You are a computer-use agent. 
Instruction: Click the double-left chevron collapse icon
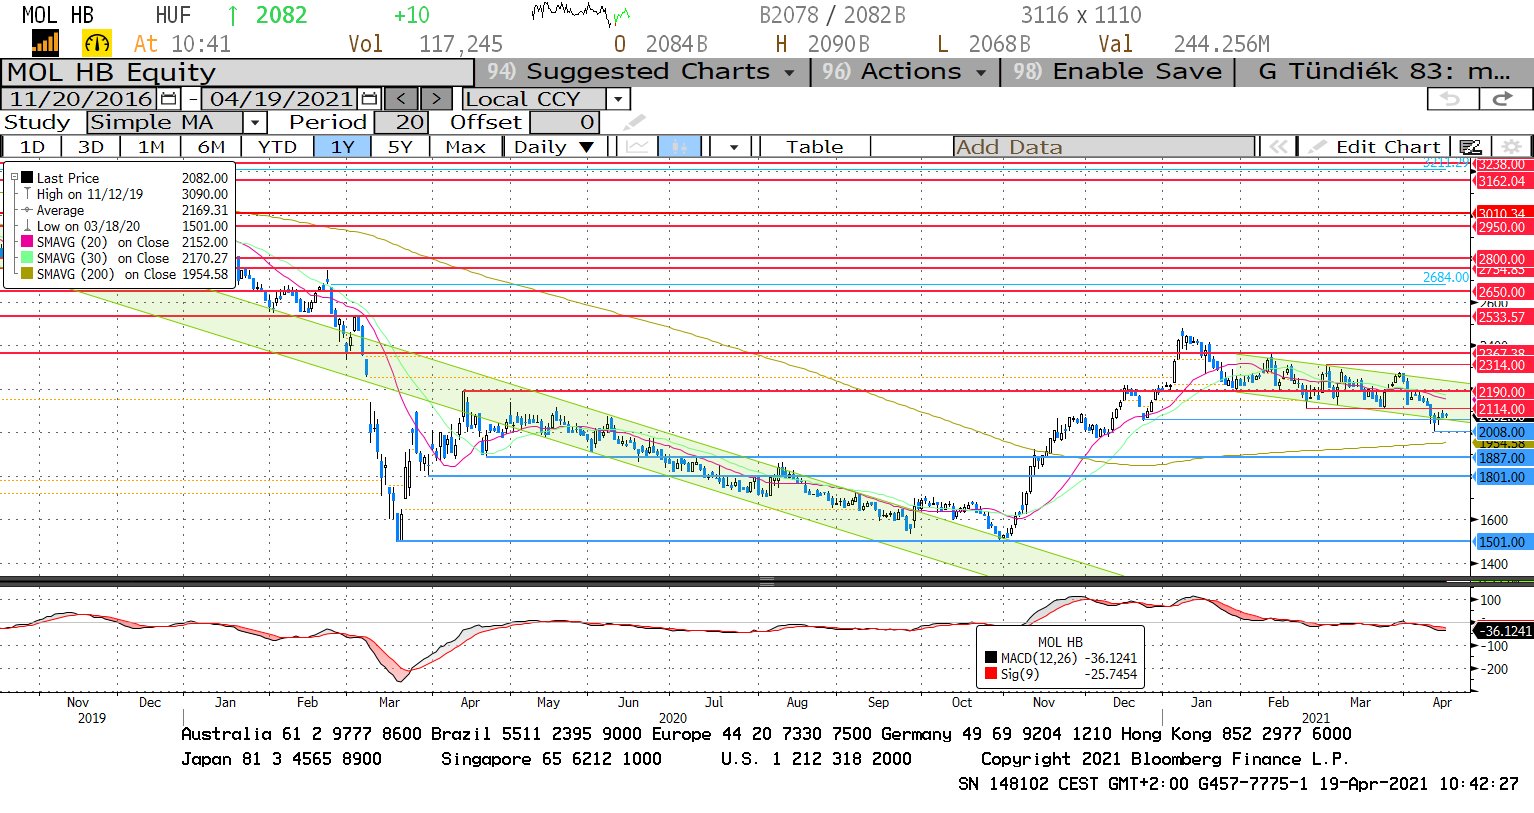click(1277, 147)
